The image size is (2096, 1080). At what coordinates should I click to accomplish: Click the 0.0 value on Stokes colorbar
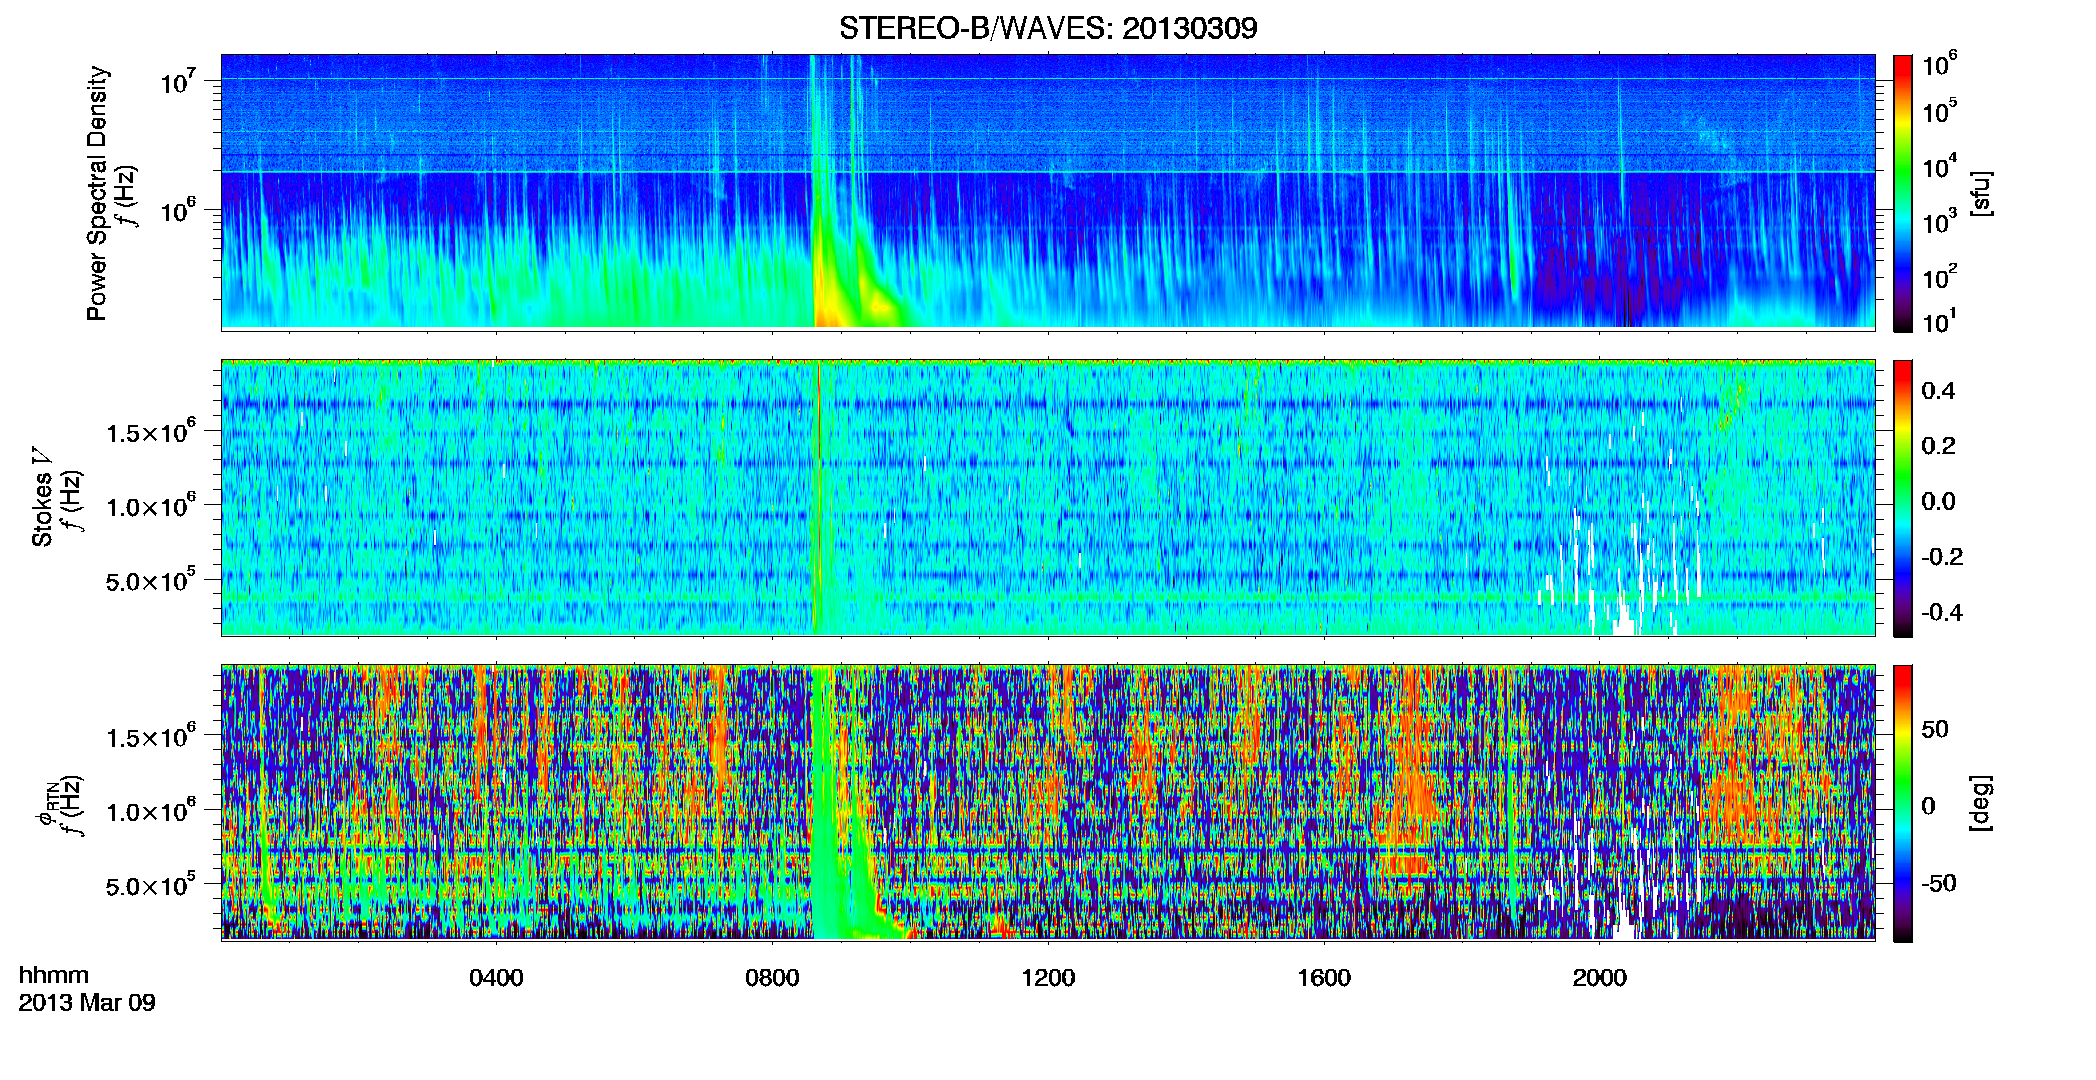coord(1938,501)
